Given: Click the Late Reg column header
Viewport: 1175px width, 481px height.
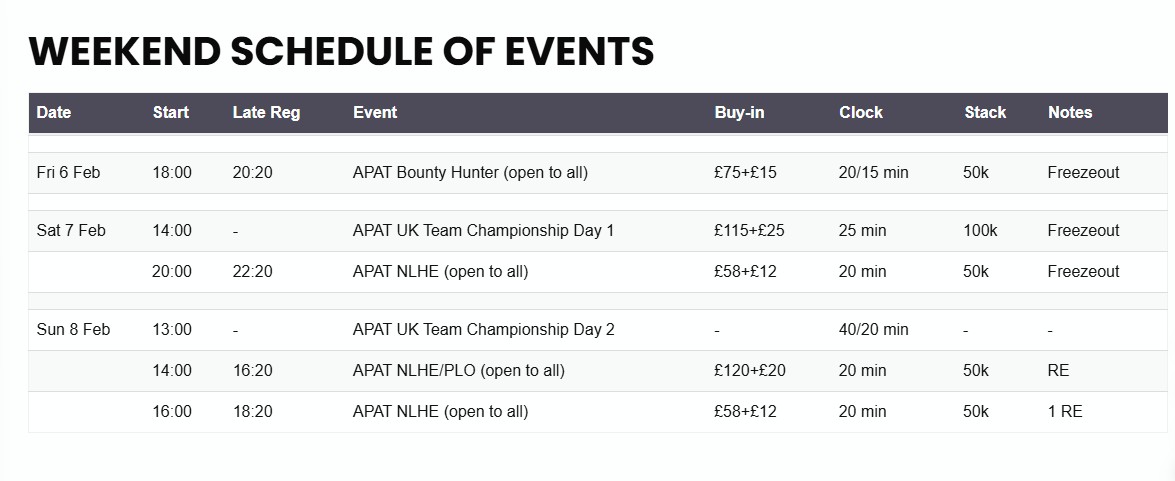Looking at the screenshot, I should (x=266, y=113).
